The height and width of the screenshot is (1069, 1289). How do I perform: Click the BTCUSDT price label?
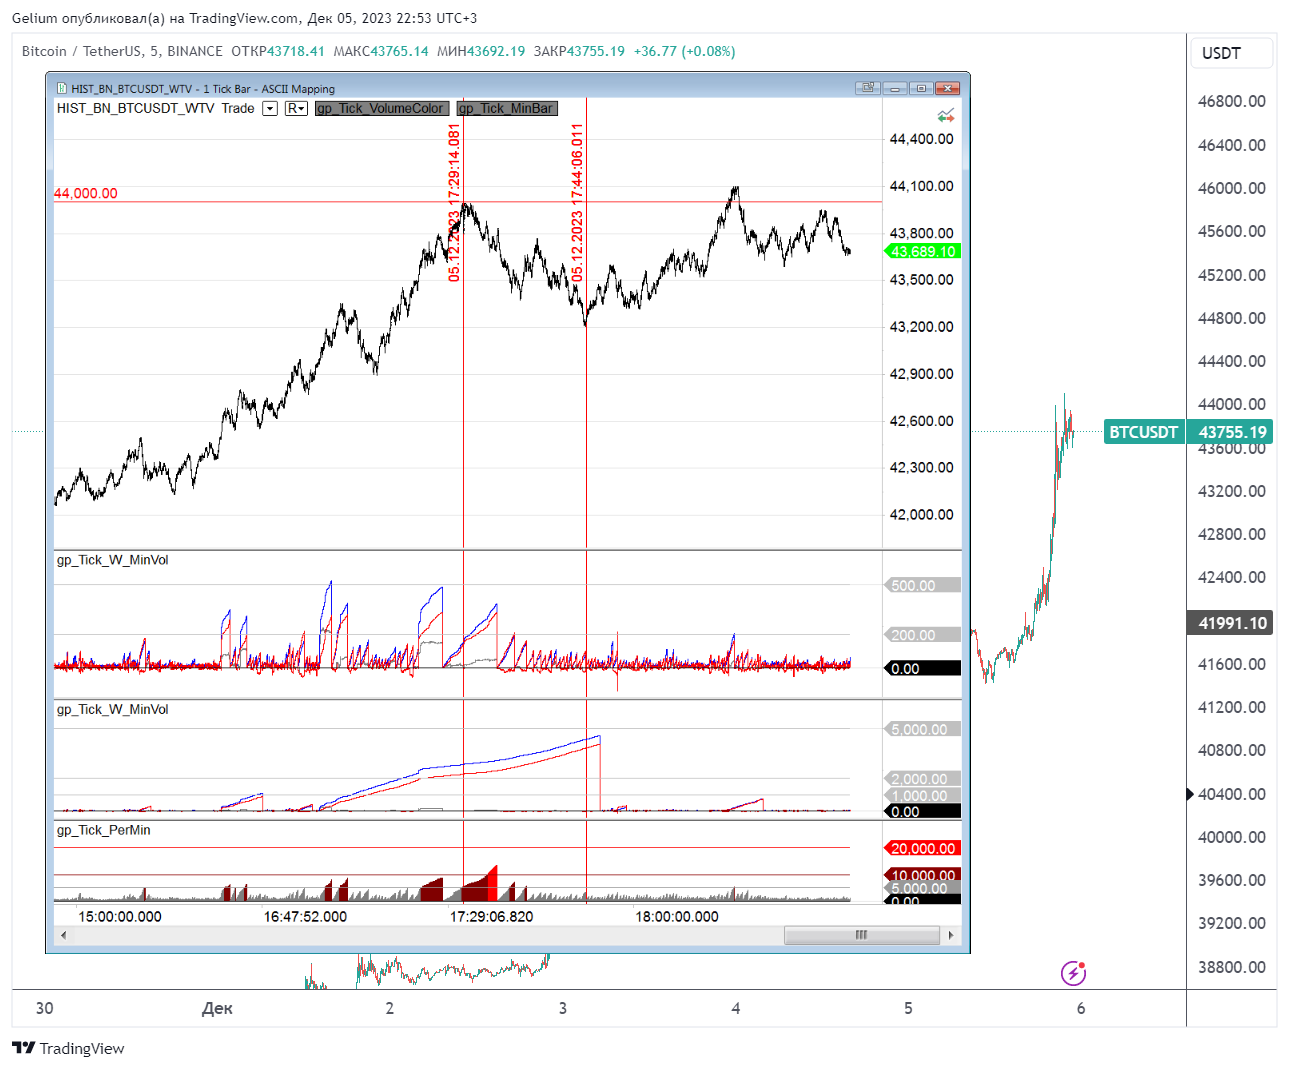coord(1143,432)
